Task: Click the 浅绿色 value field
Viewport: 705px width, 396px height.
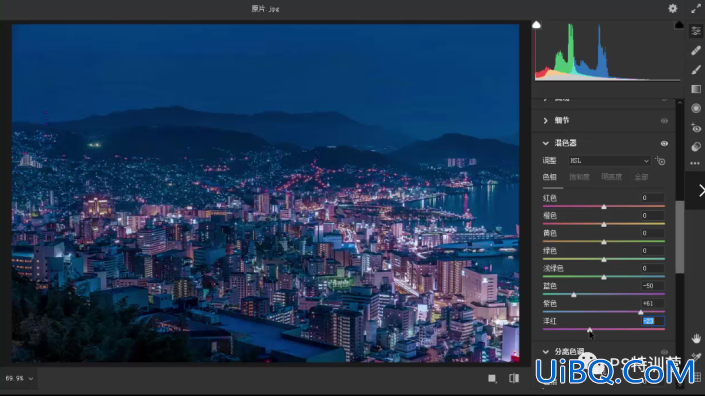Action: coord(652,268)
